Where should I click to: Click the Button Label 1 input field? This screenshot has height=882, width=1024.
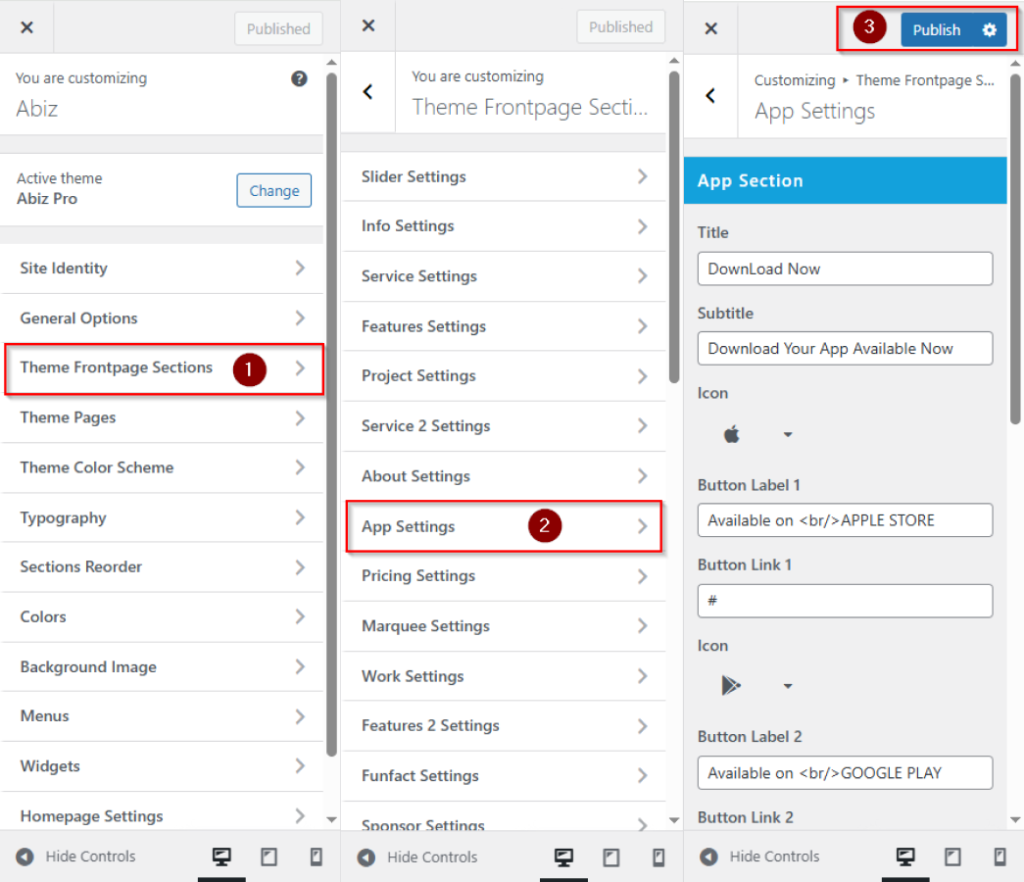click(844, 520)
